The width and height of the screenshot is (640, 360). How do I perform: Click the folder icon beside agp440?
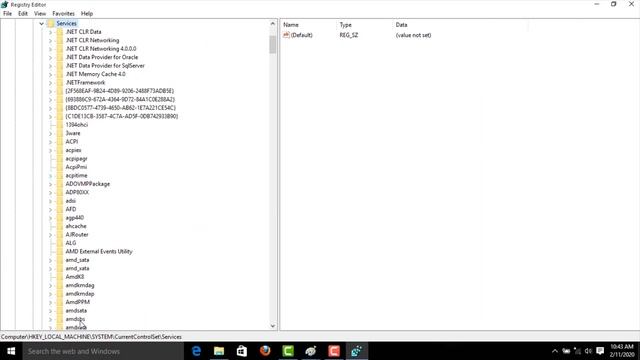point(60,218)
